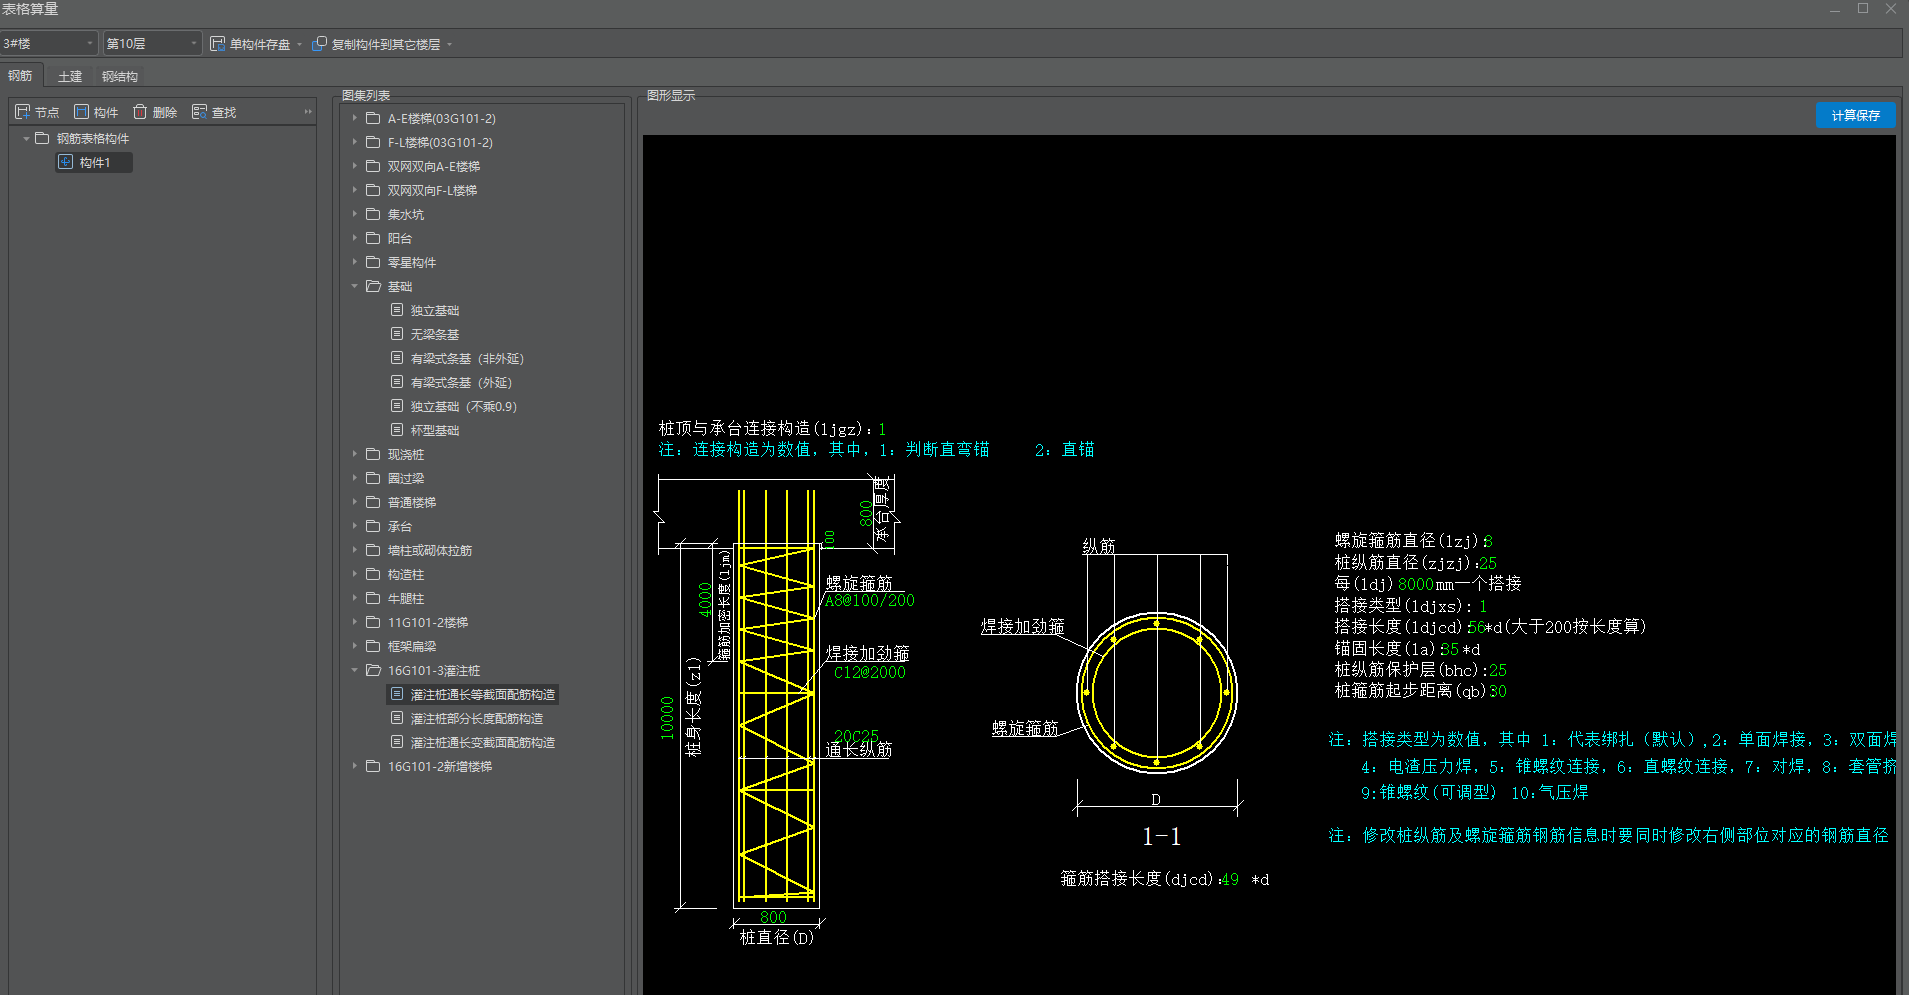1909x995 pixels.
Task: Click the 20C25 longitudinal rebar value
Action: [x=856, y=735]
